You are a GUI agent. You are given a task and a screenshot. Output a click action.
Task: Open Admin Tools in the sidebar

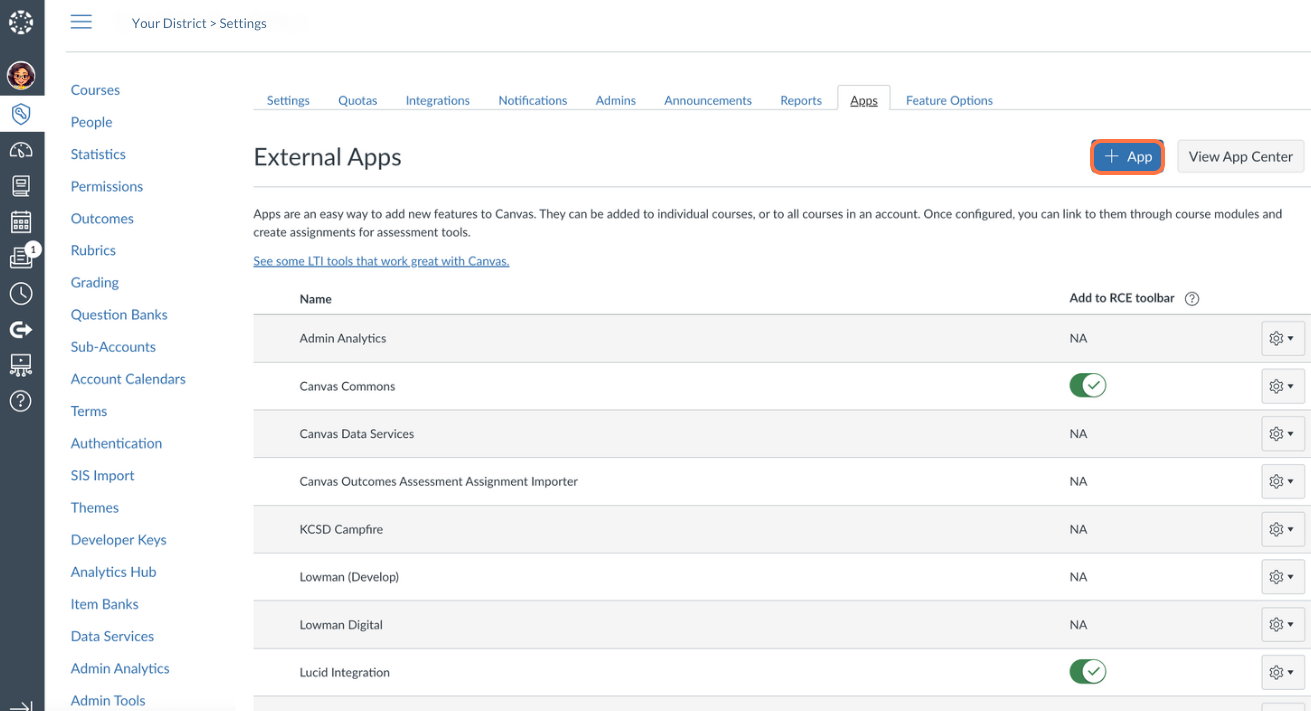(108, 700)
